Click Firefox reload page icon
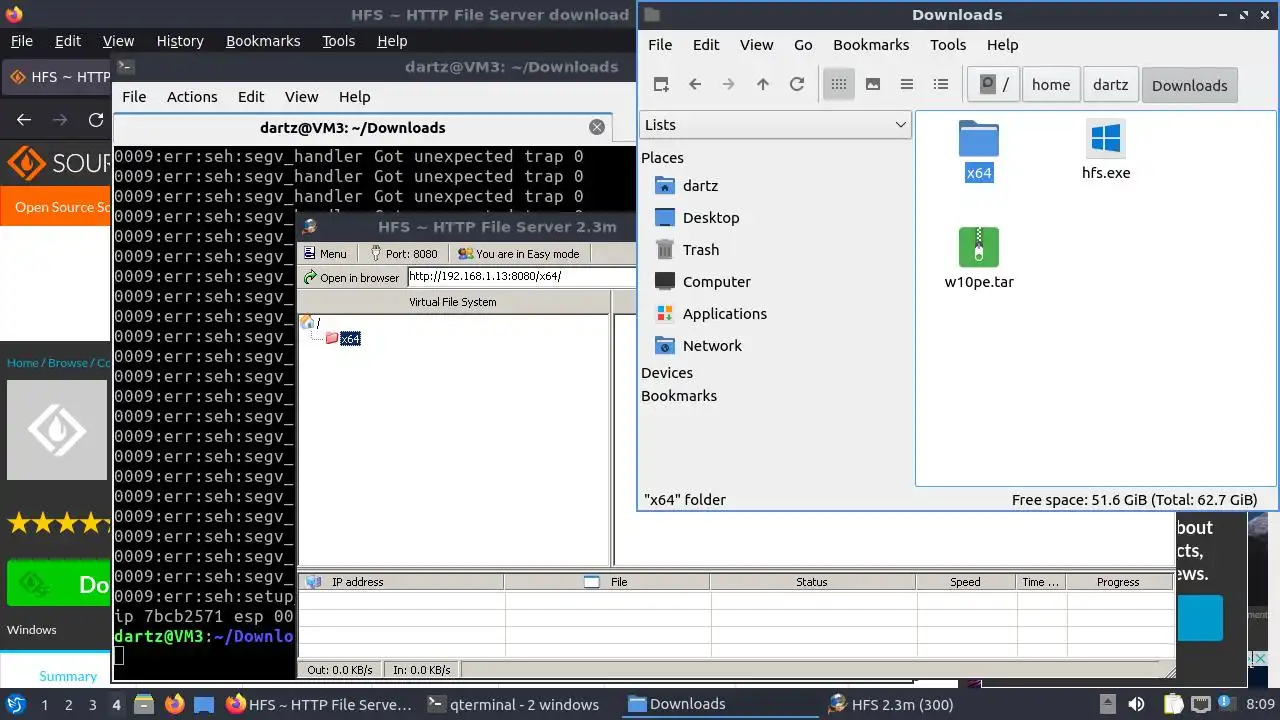The image size is (1280, 720). pos(96,120)
